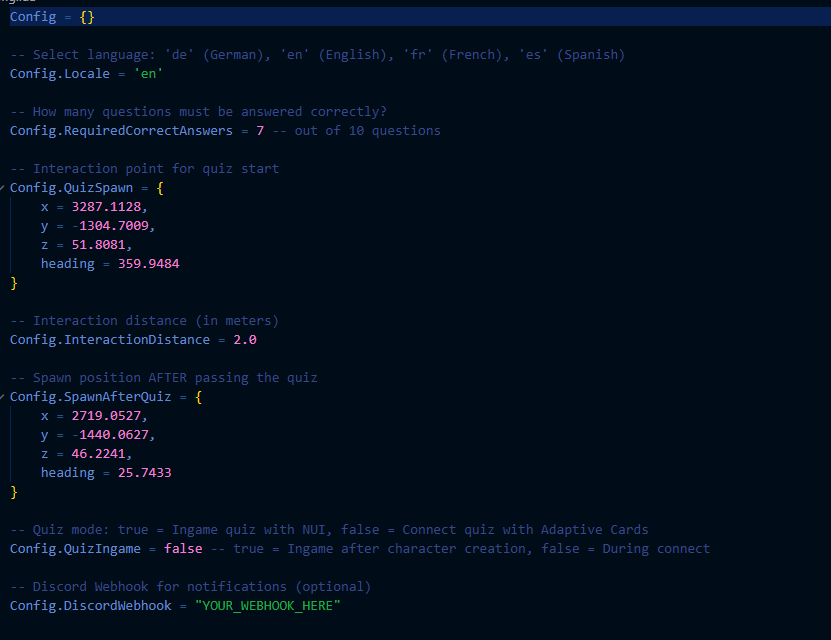Click the 'Quiz mode: true = Ingame quiz' comment line
The width and height of the screenshot is (831, 640).
coord(329,530)
